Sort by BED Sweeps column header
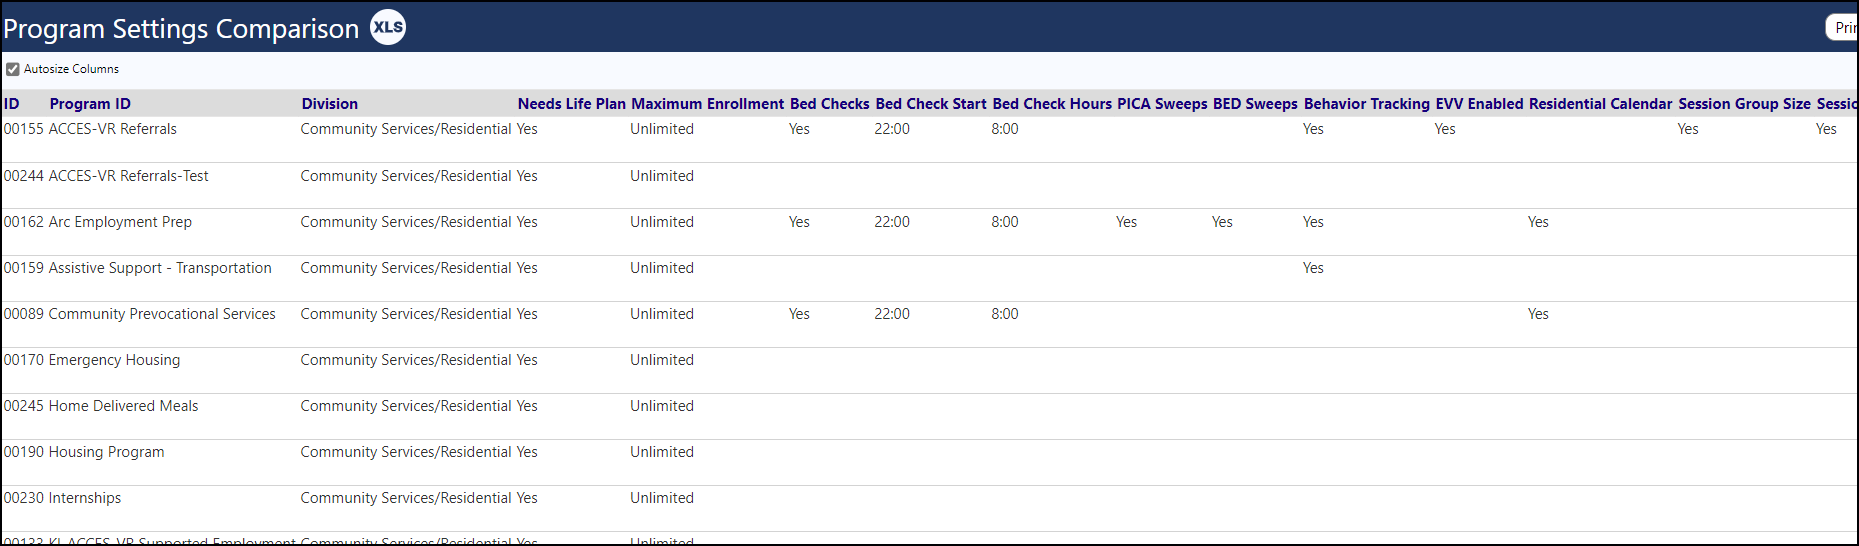This screenshot has height=546, width=1859. click(1255, 104)
